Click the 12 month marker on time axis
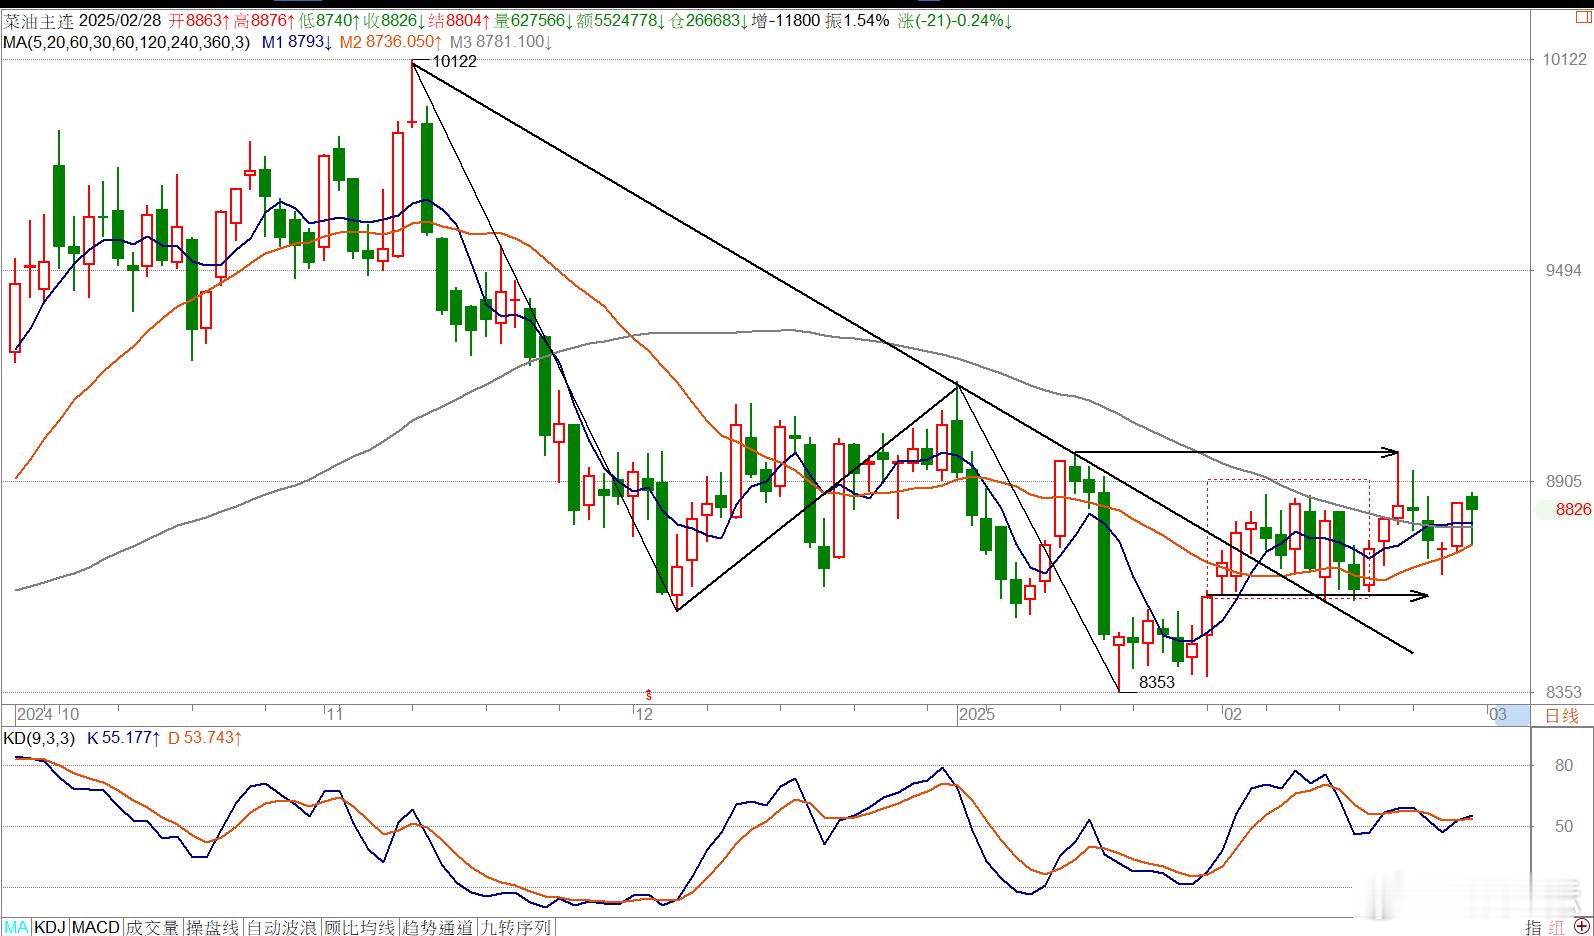Viewport: 1594px width, 936px height. point(643,714)
